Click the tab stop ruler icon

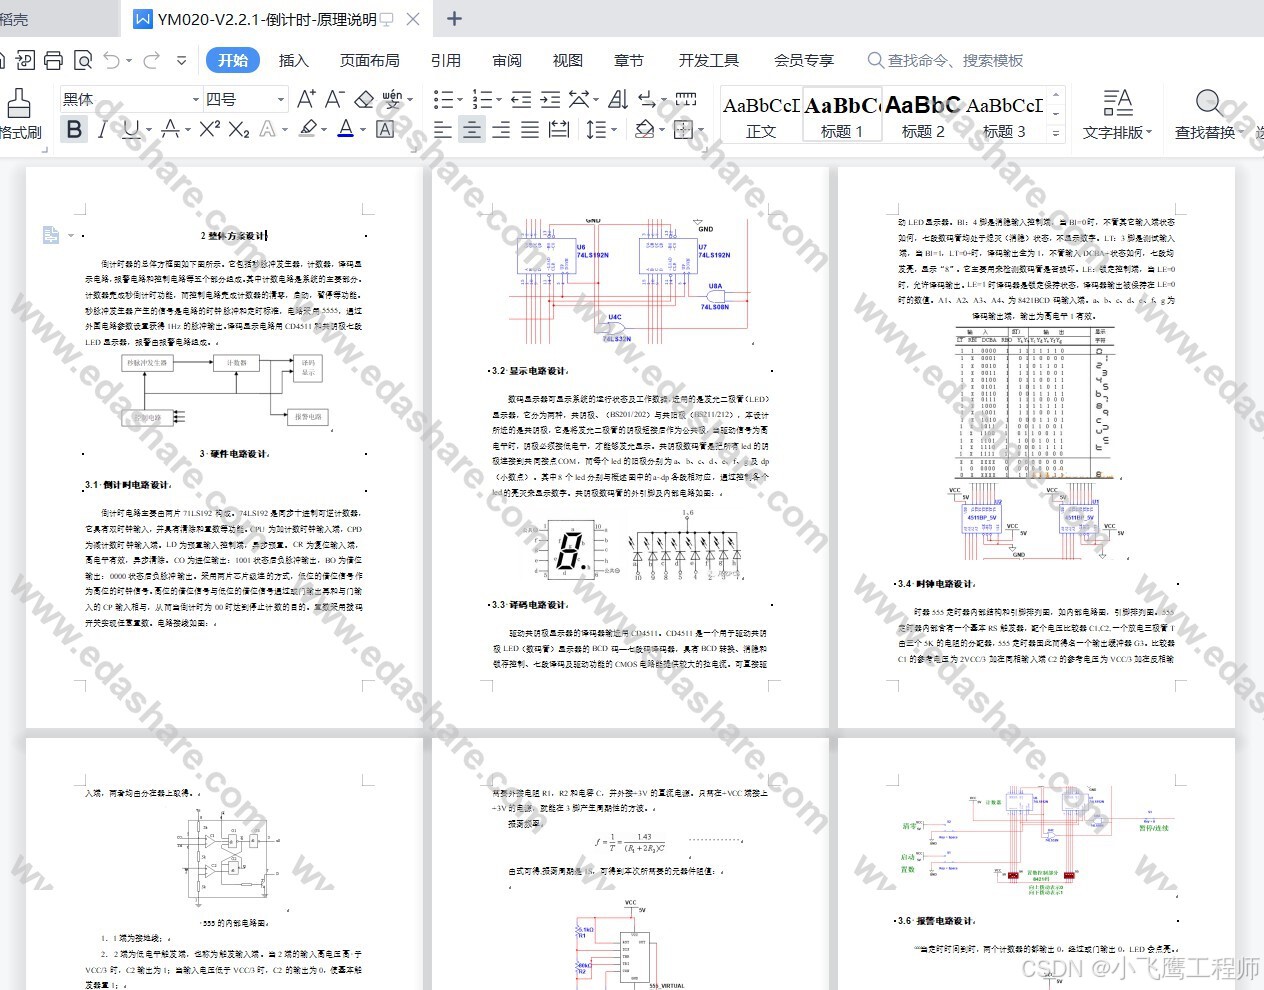pyautogui.click(x=685, y=99)
